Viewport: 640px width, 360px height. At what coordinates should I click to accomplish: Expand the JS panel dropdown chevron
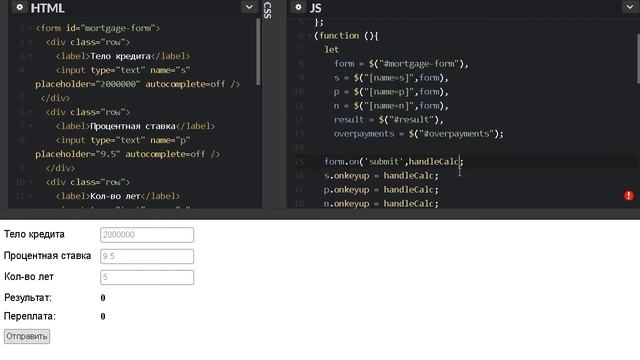tap(631, 7)
